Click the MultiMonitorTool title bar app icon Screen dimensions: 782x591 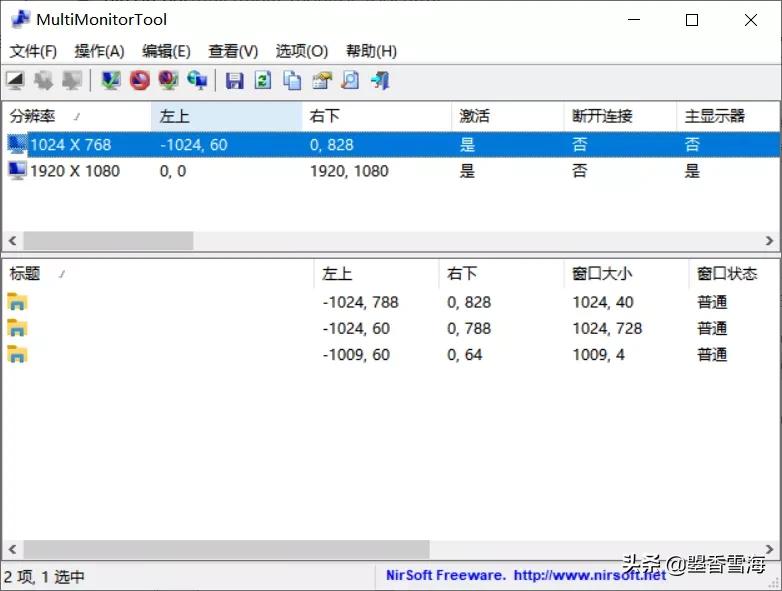[20, 19]
